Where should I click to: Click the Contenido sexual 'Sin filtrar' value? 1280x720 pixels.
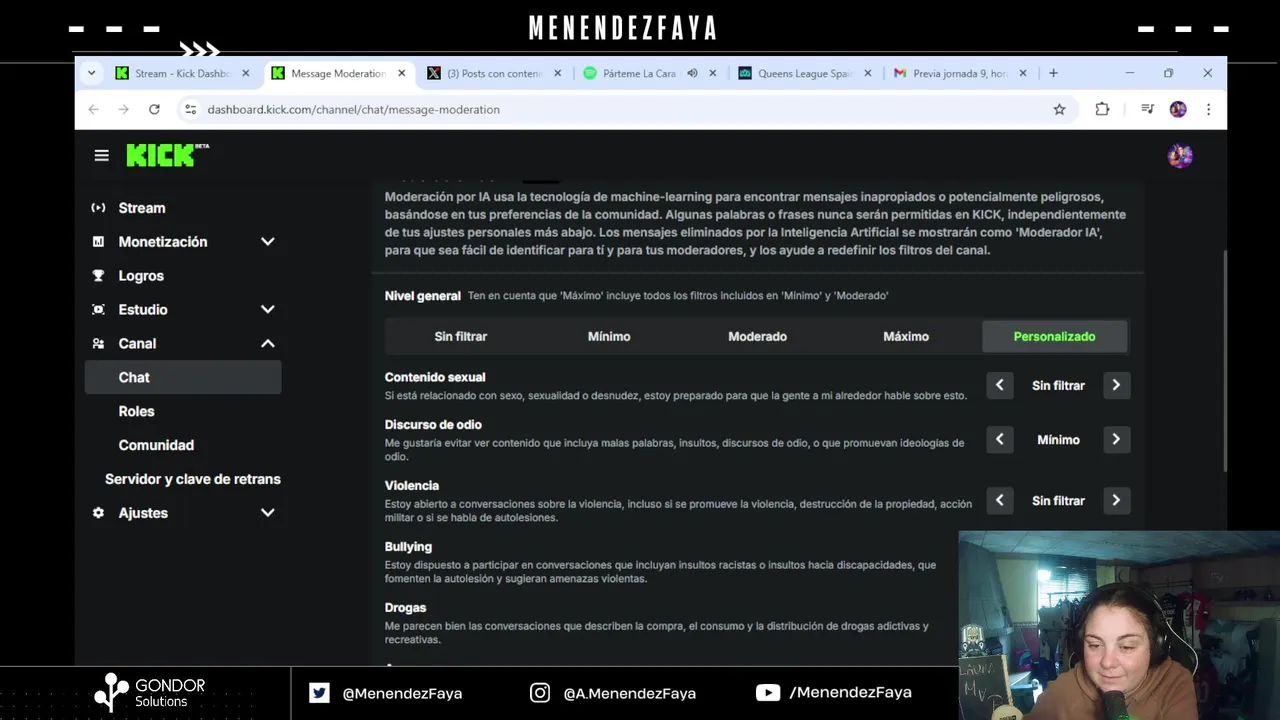tap(1058, 385)
